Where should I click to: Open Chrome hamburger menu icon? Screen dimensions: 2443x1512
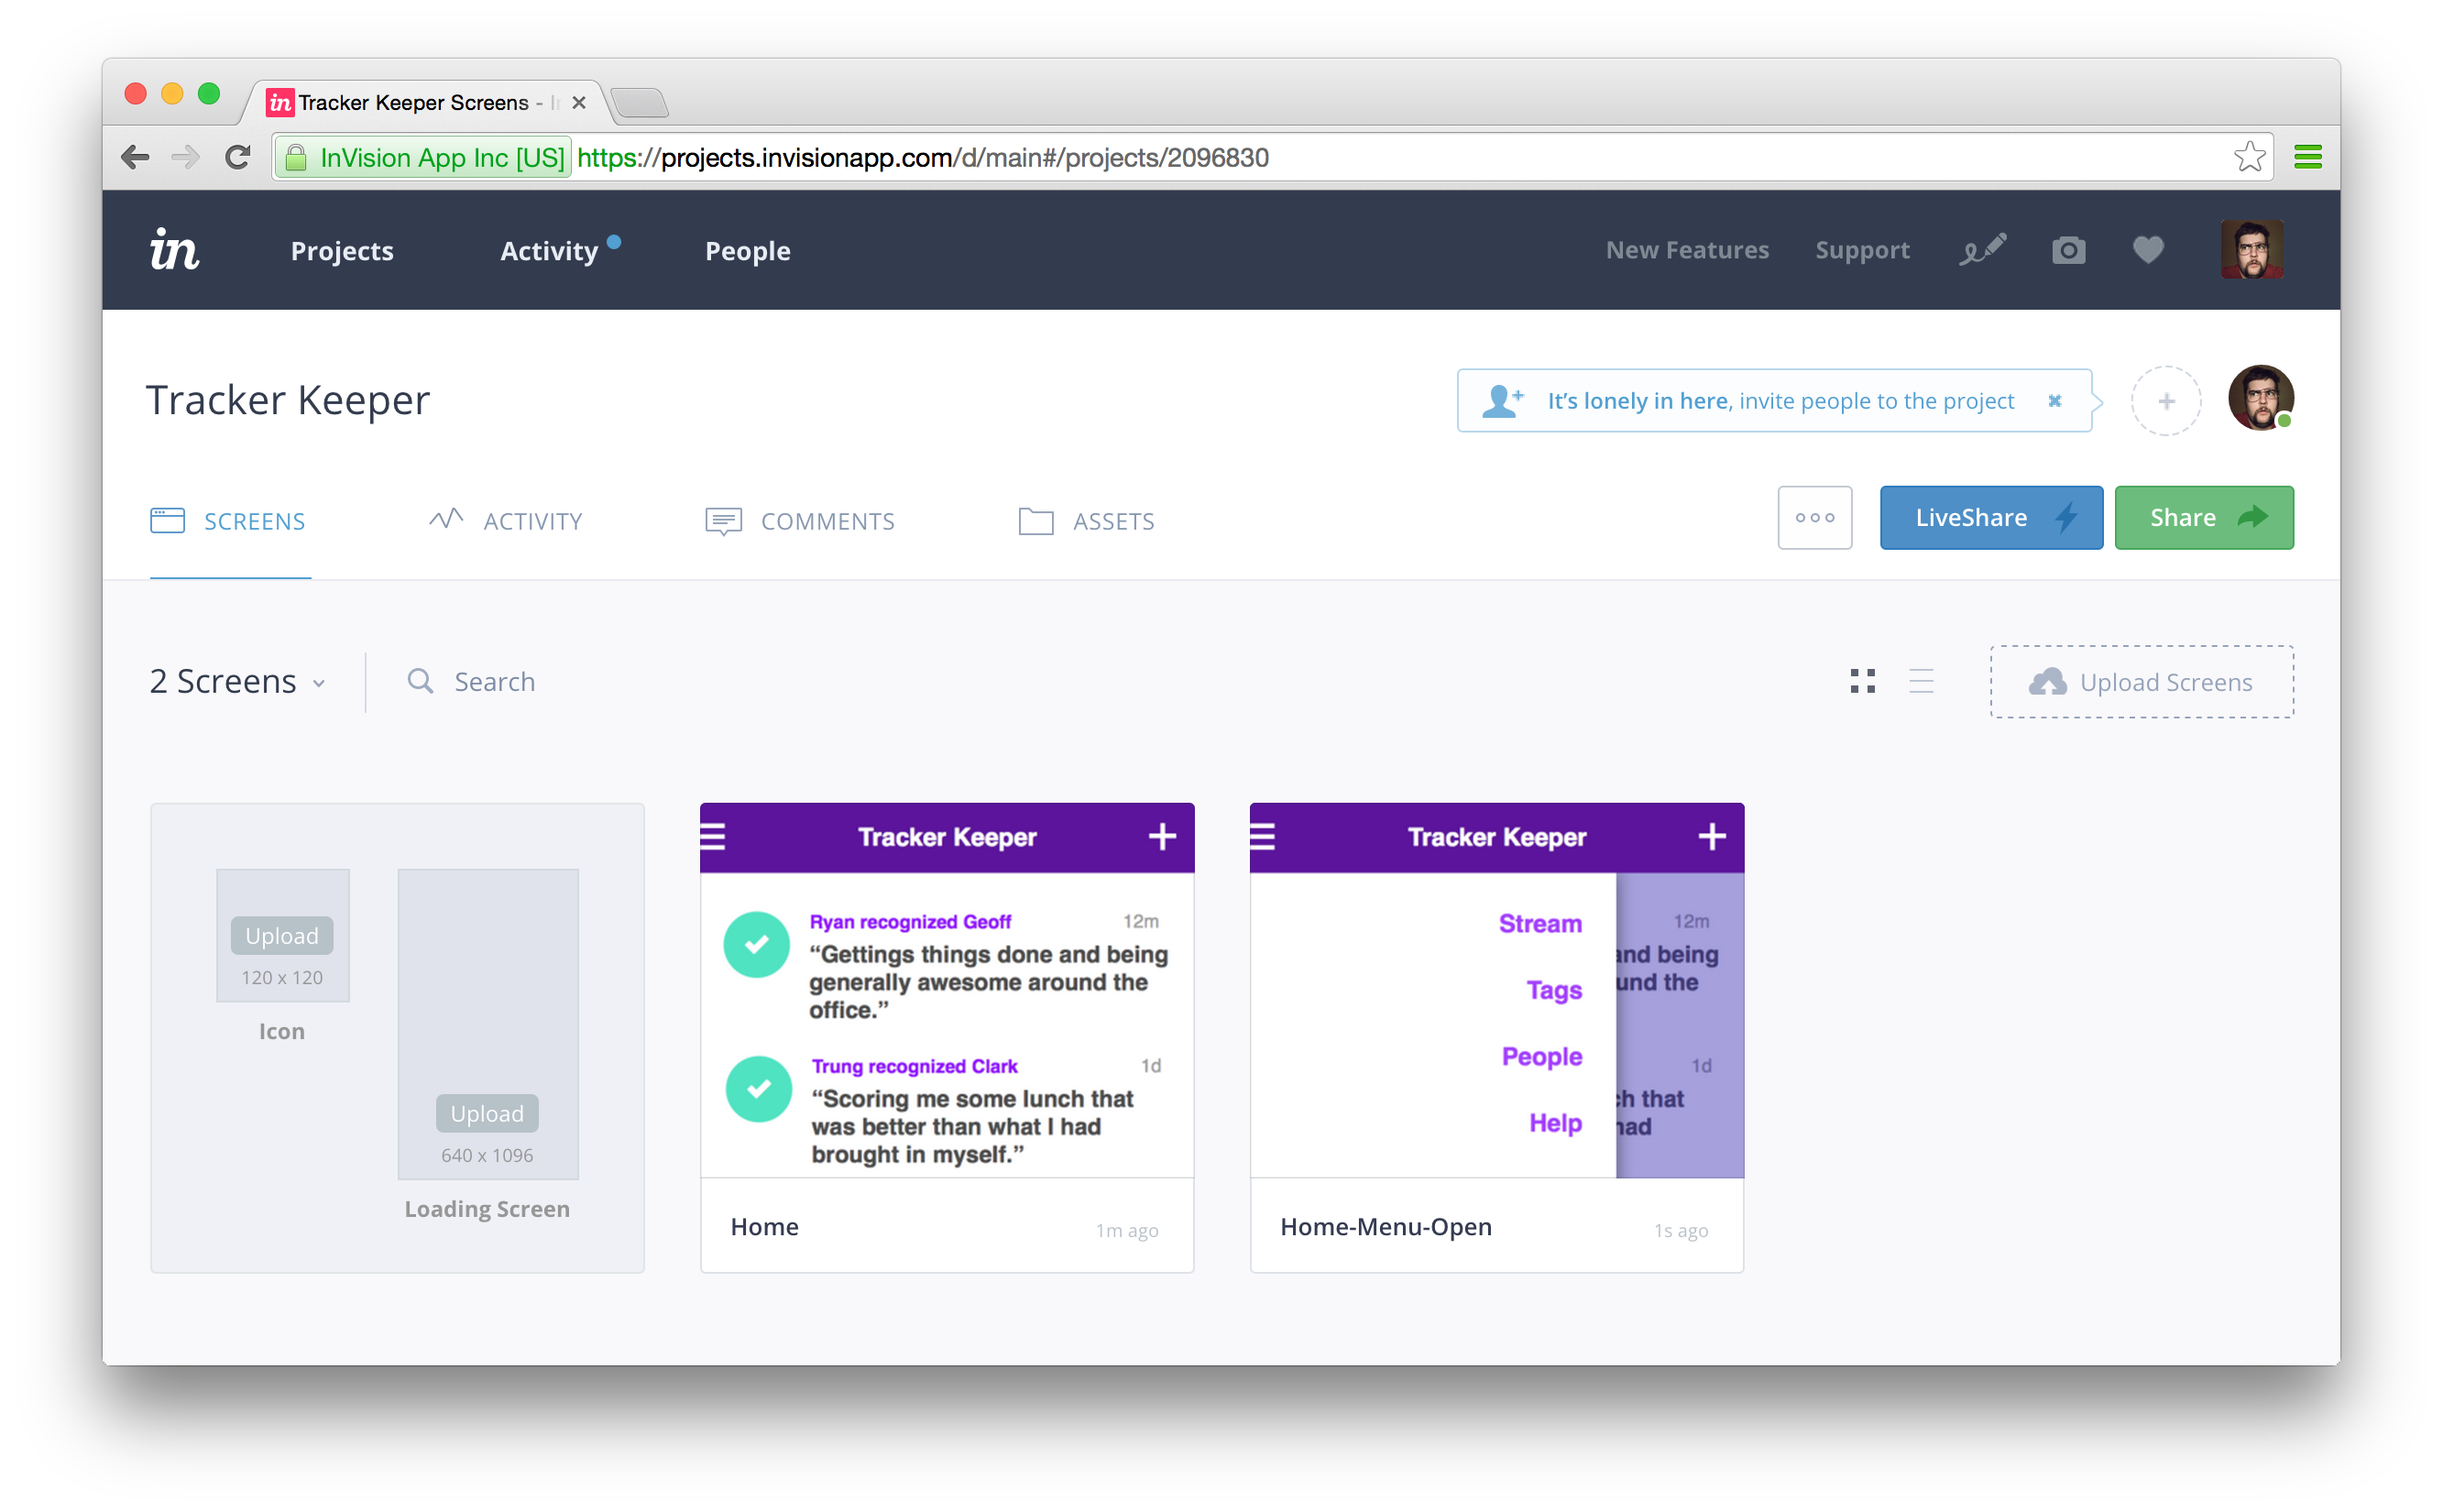[2307, 157]
